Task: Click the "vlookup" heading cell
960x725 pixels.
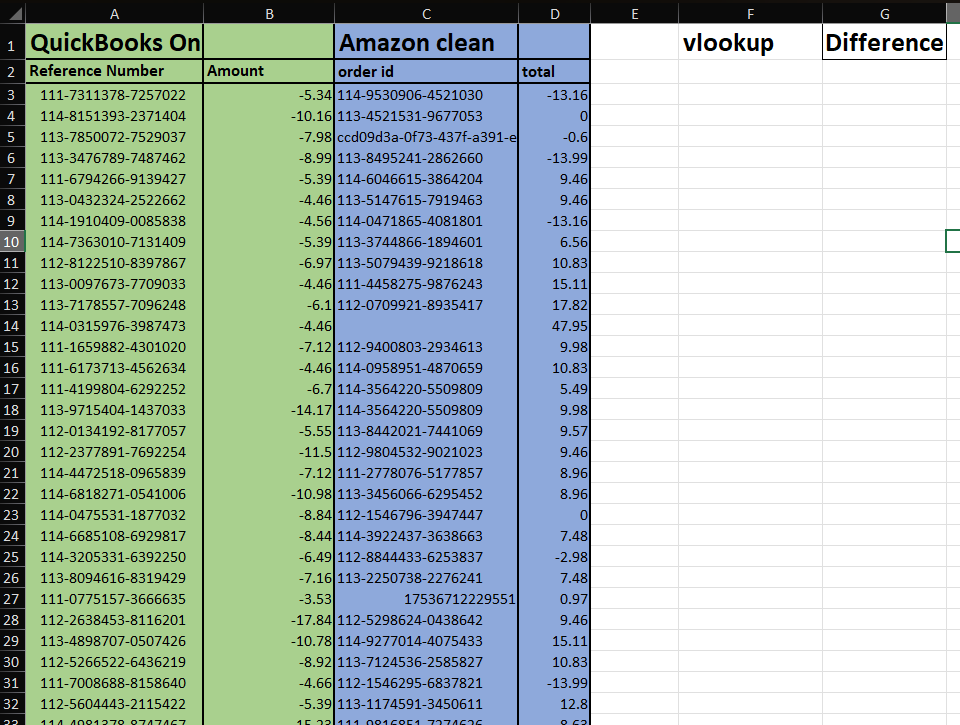Action: pyautogui.click(x=750, y=43)
